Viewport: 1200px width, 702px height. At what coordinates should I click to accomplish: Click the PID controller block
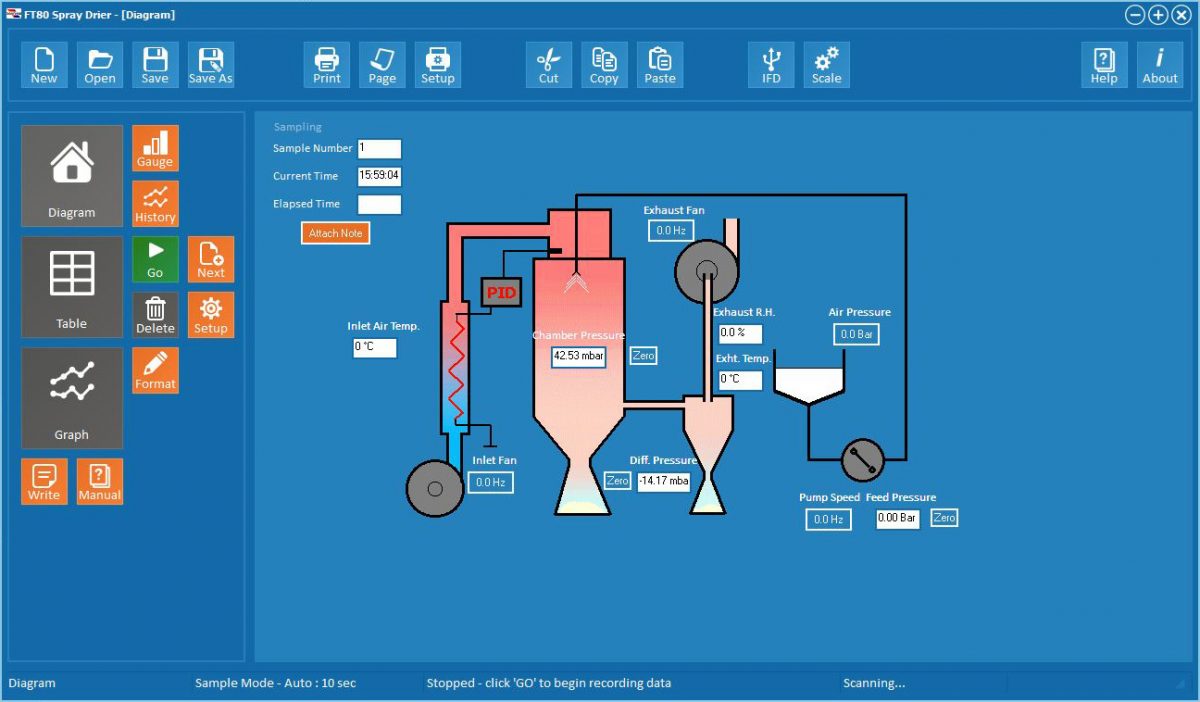click(x=501, y=292)
